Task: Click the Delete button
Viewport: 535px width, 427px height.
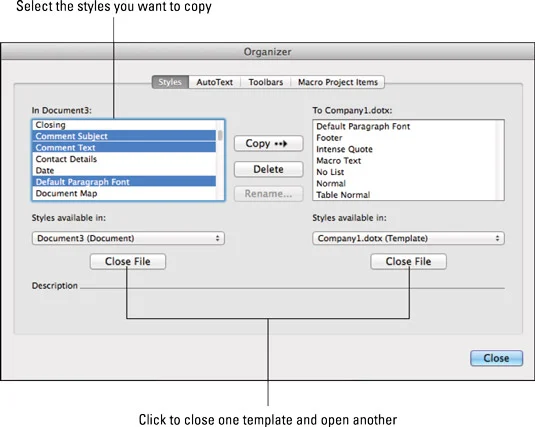Action: click(x=269, y=169)
